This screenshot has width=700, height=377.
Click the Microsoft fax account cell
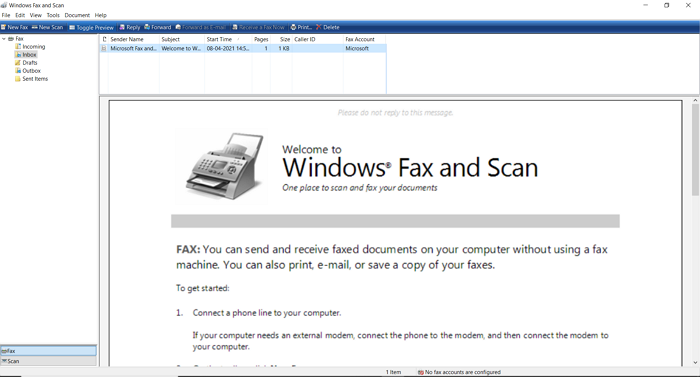[357, 48]
